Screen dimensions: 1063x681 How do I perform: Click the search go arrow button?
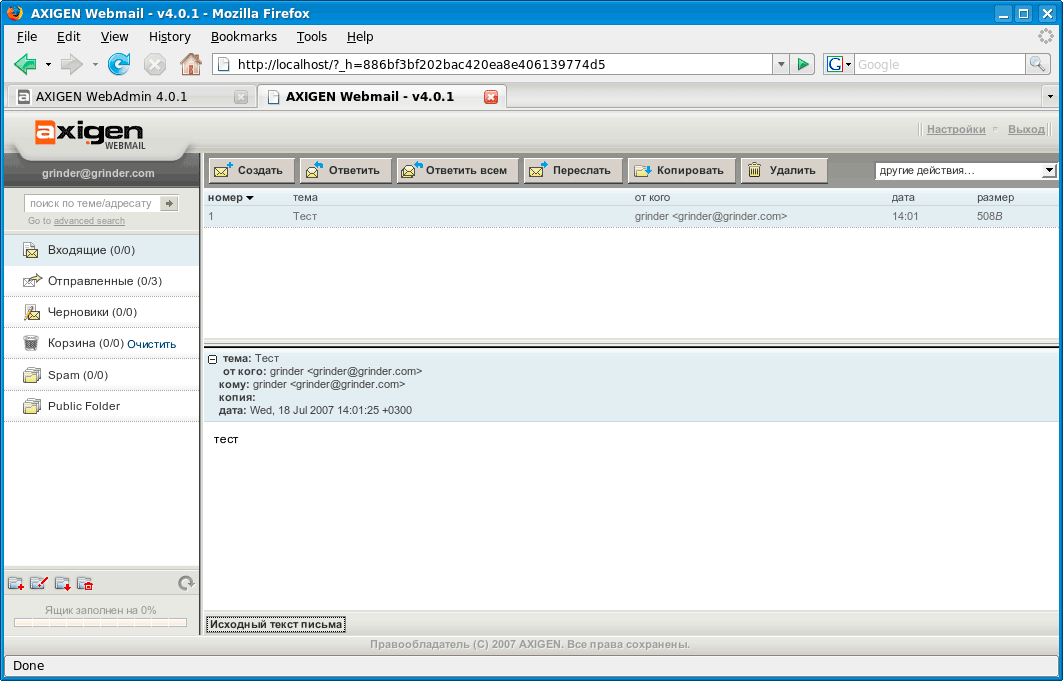pos(169,203)
